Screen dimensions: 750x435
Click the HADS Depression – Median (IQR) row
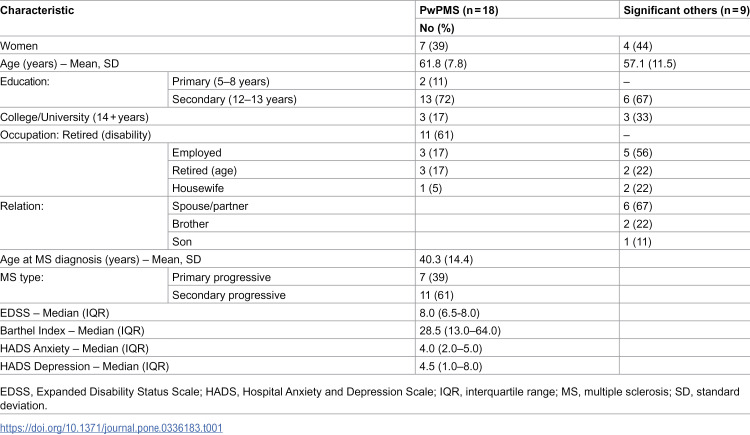pyautogui.click(x=375, y=366)
